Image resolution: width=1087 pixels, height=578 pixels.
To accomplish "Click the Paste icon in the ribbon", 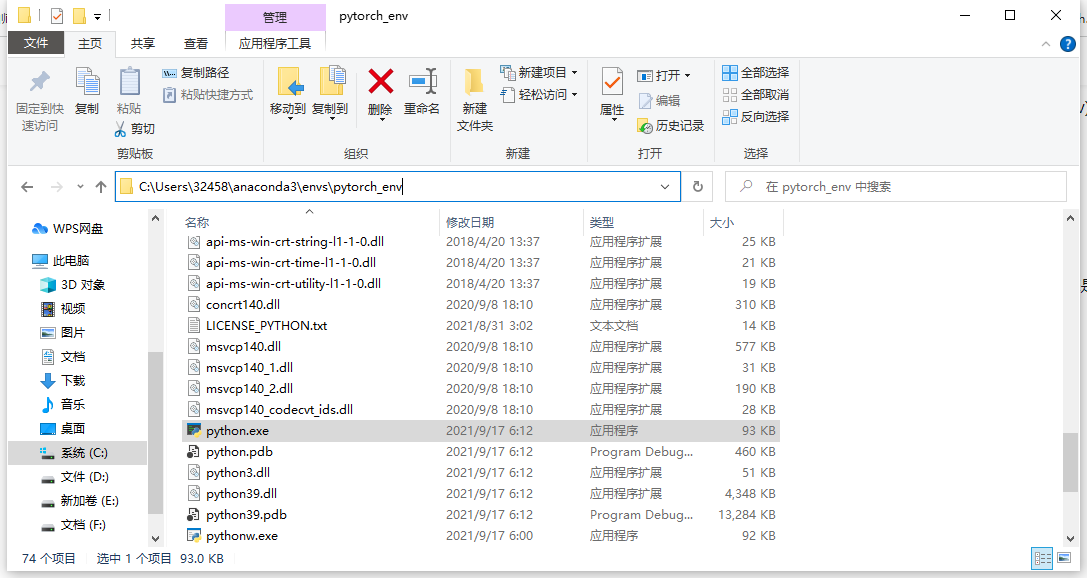I will 130,82.
